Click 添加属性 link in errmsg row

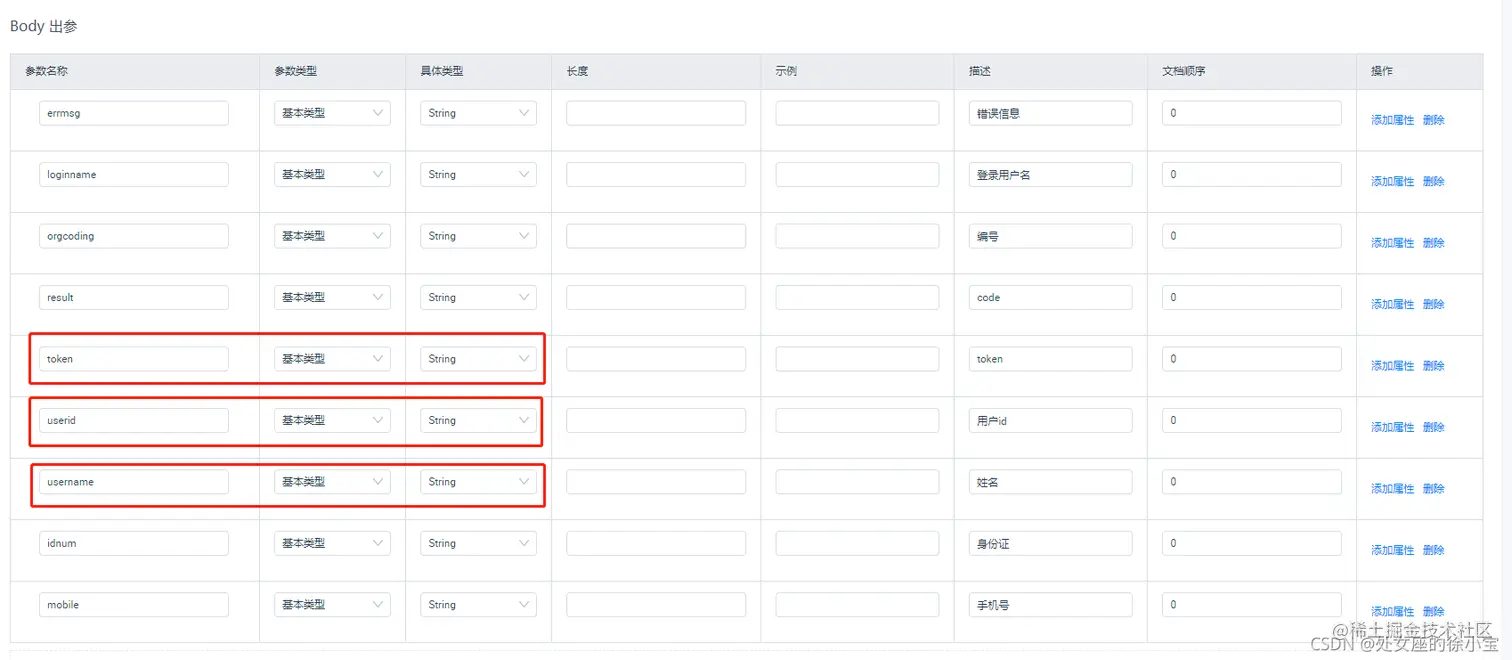(x=1392, y=120)
